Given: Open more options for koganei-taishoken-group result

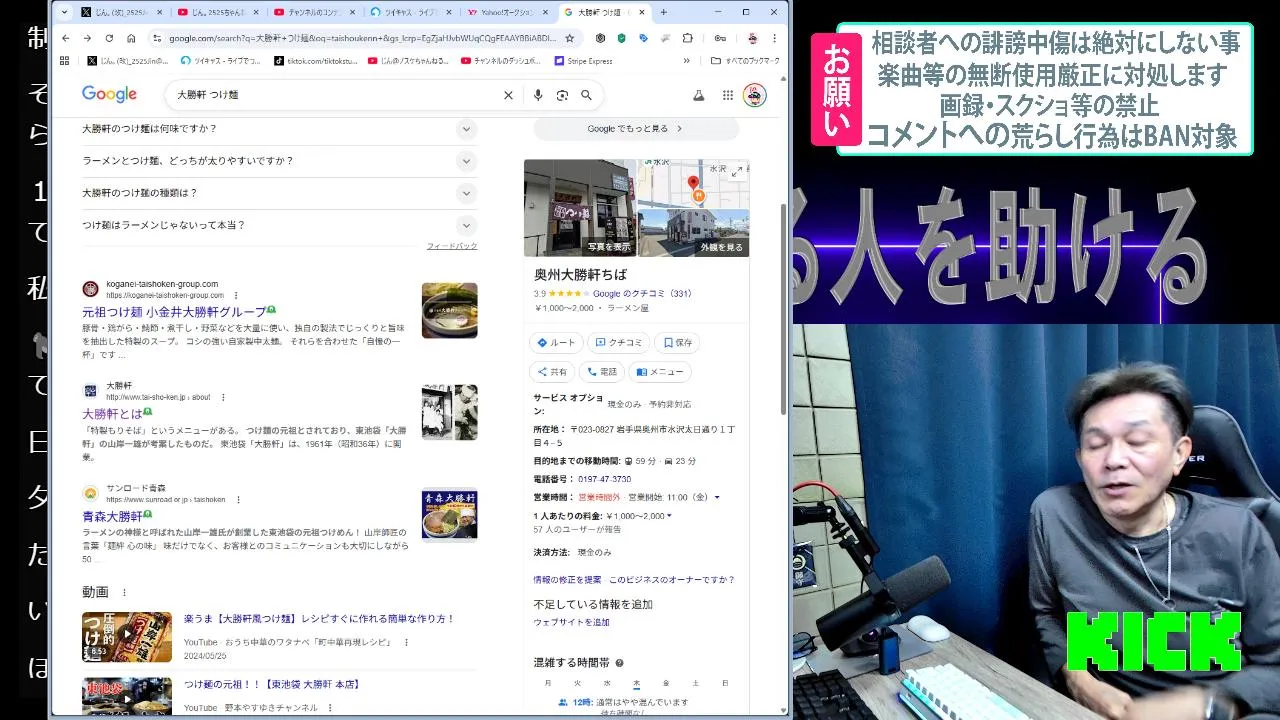Looking at the screenshot, I should (236, 295).
